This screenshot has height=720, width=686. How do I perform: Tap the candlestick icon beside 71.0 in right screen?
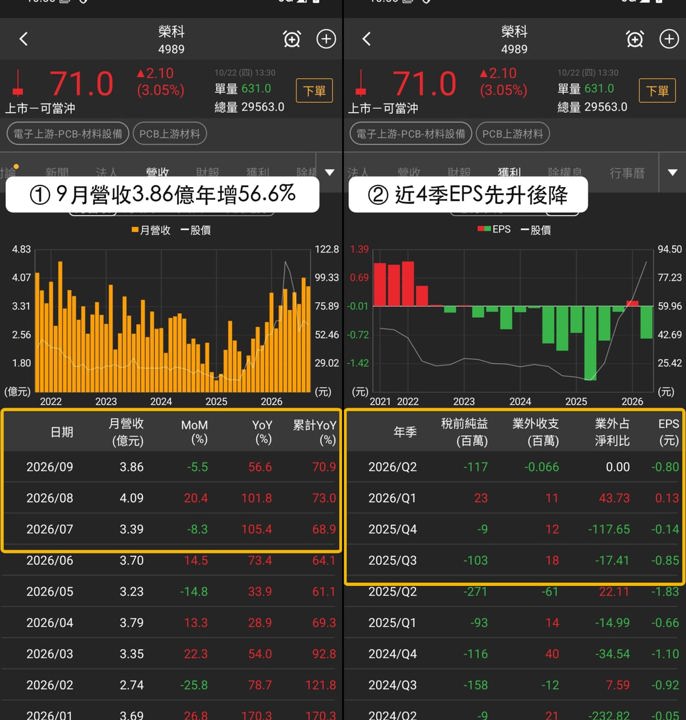[361, 83]
